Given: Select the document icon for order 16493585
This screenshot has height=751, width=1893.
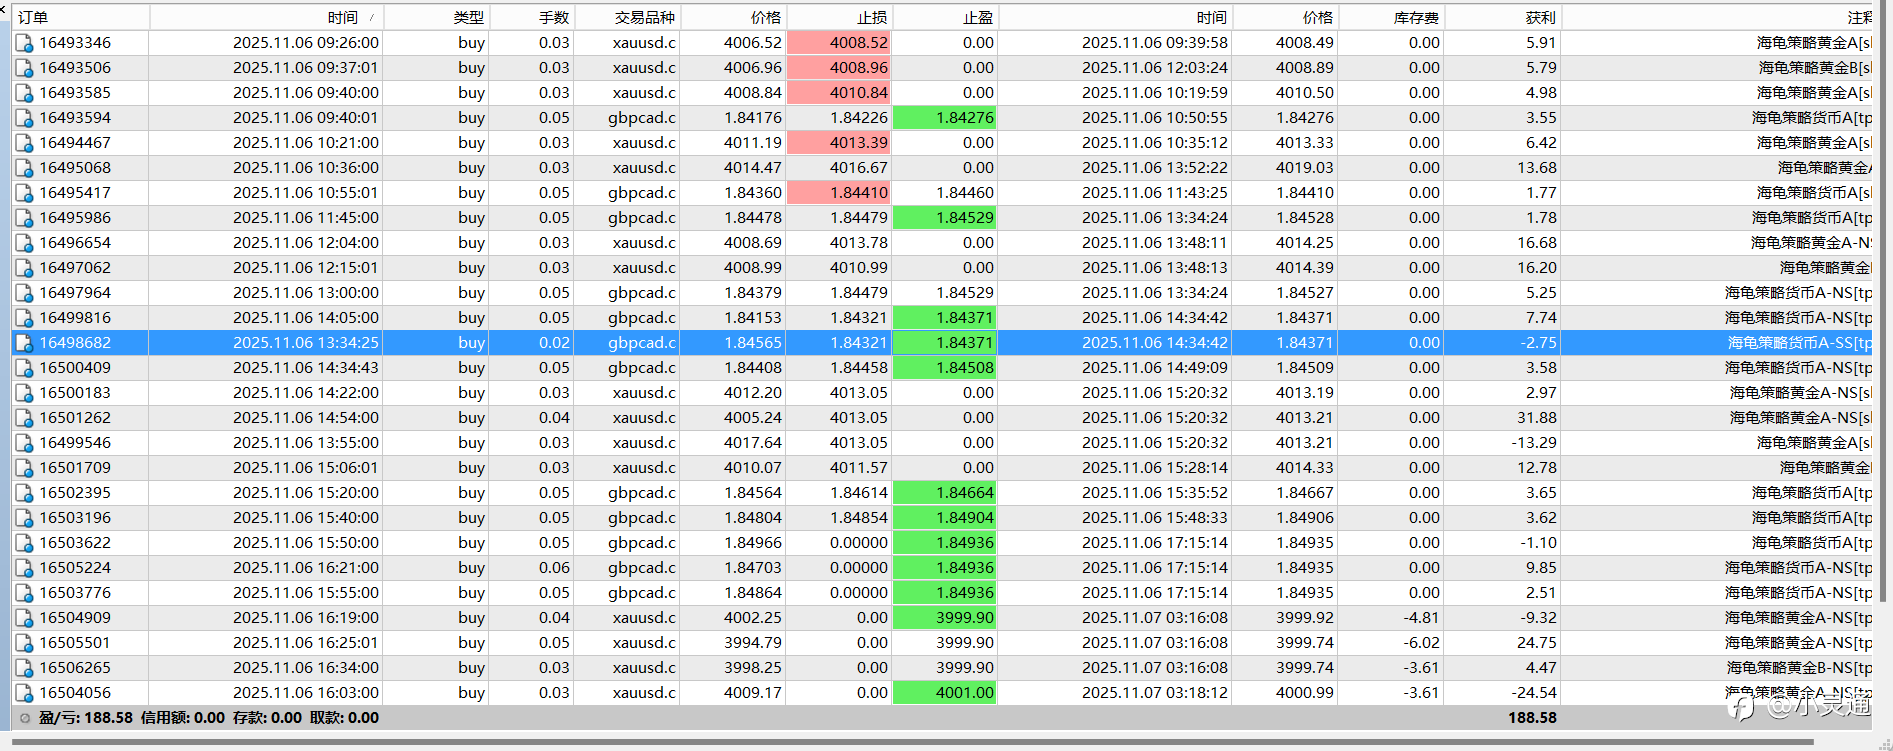Looking at the screenshot, I should [24, 93].
